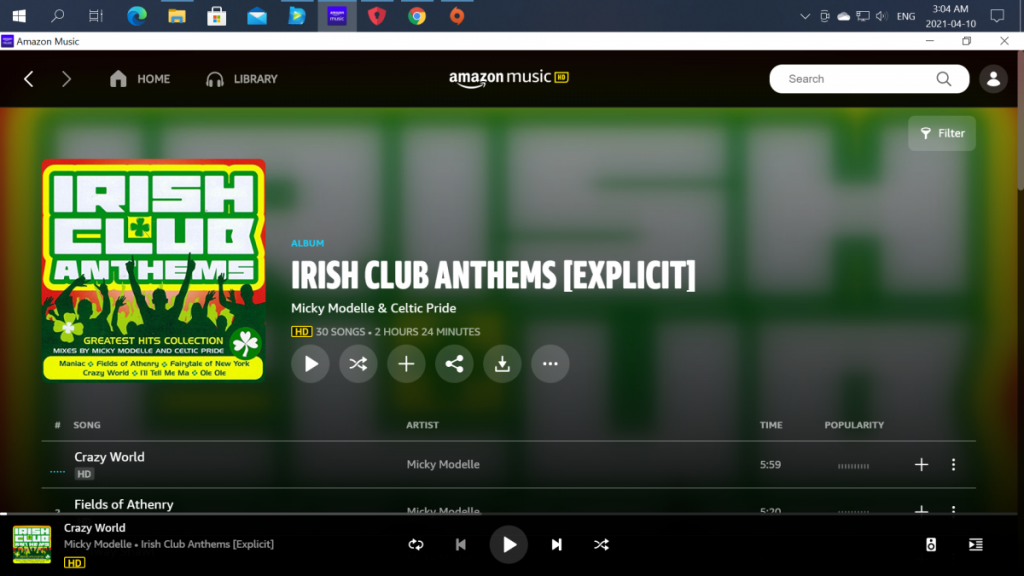
Task: Go back with the left arrow
Action: [x=29, y=79]
